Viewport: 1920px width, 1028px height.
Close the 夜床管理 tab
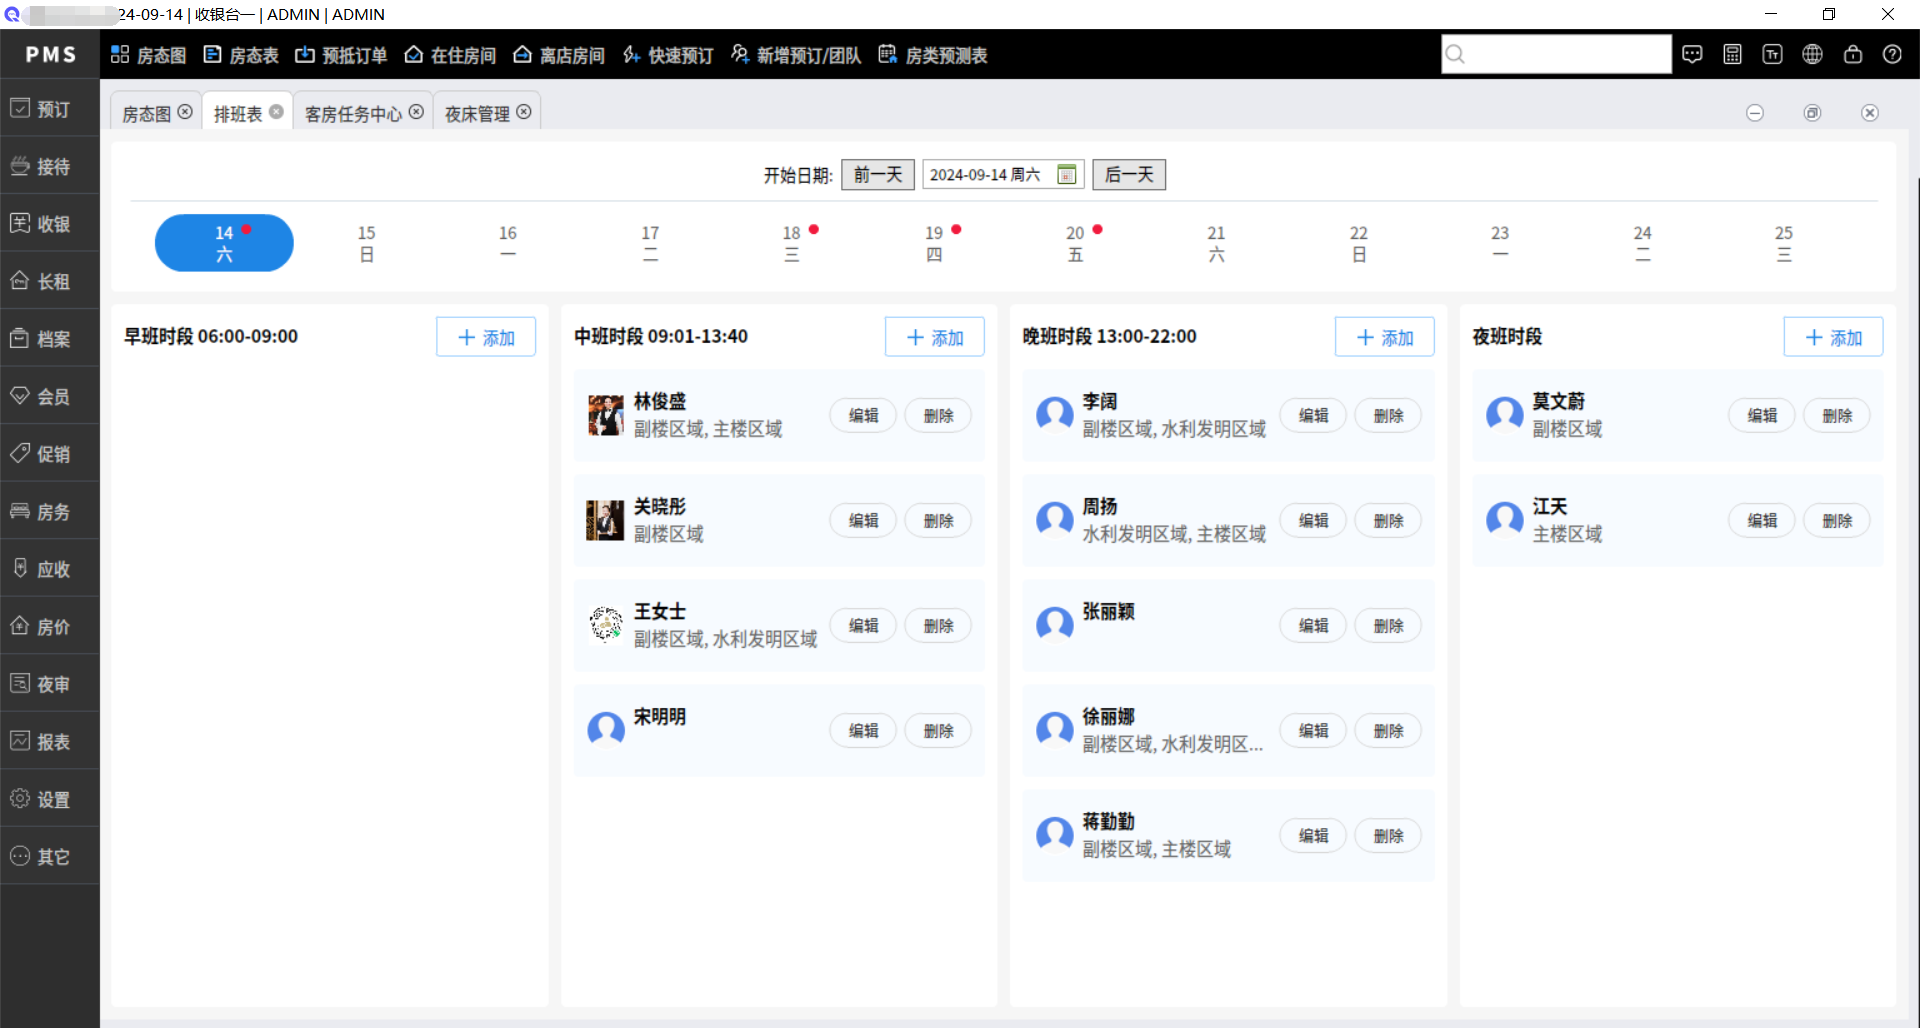pyautogui.click(x=524, y=112)
